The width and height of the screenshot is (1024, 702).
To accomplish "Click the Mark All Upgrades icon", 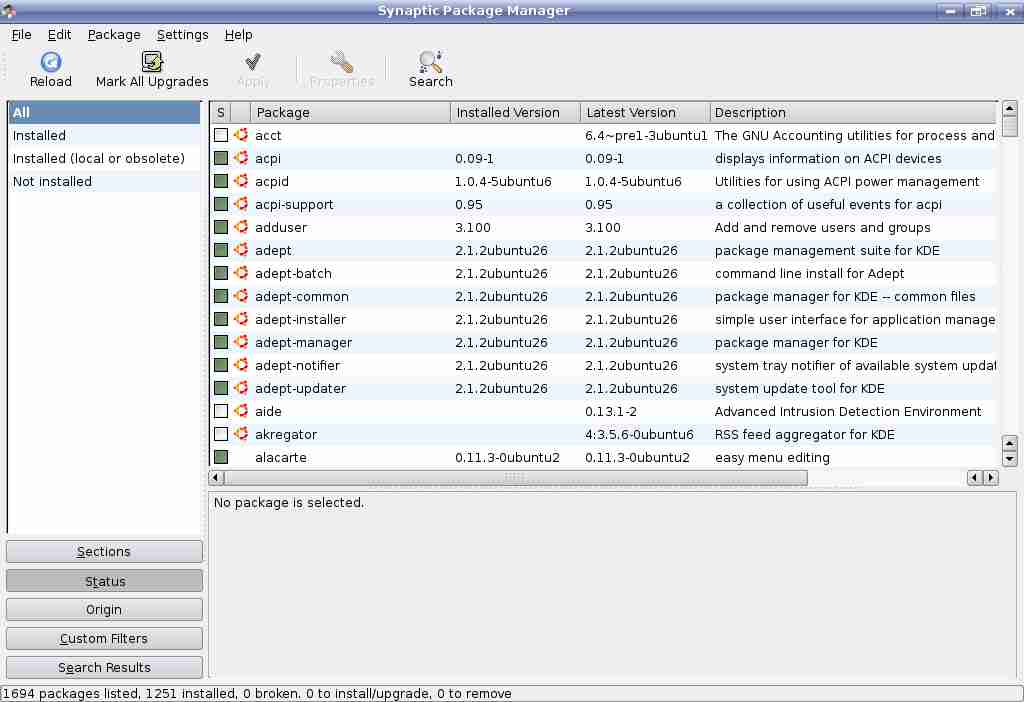I will click(152, 62).
